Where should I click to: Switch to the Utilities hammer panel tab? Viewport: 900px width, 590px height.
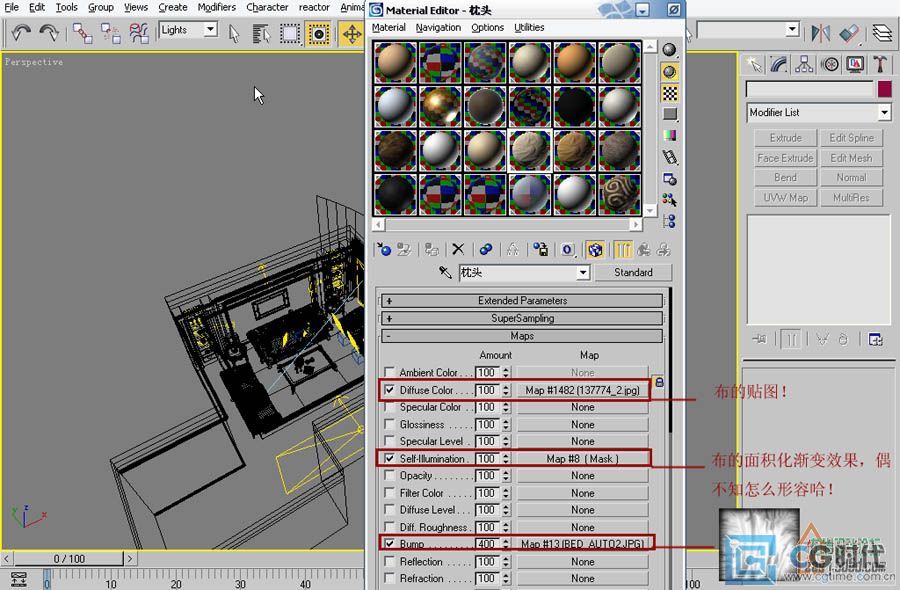(880, 64)
